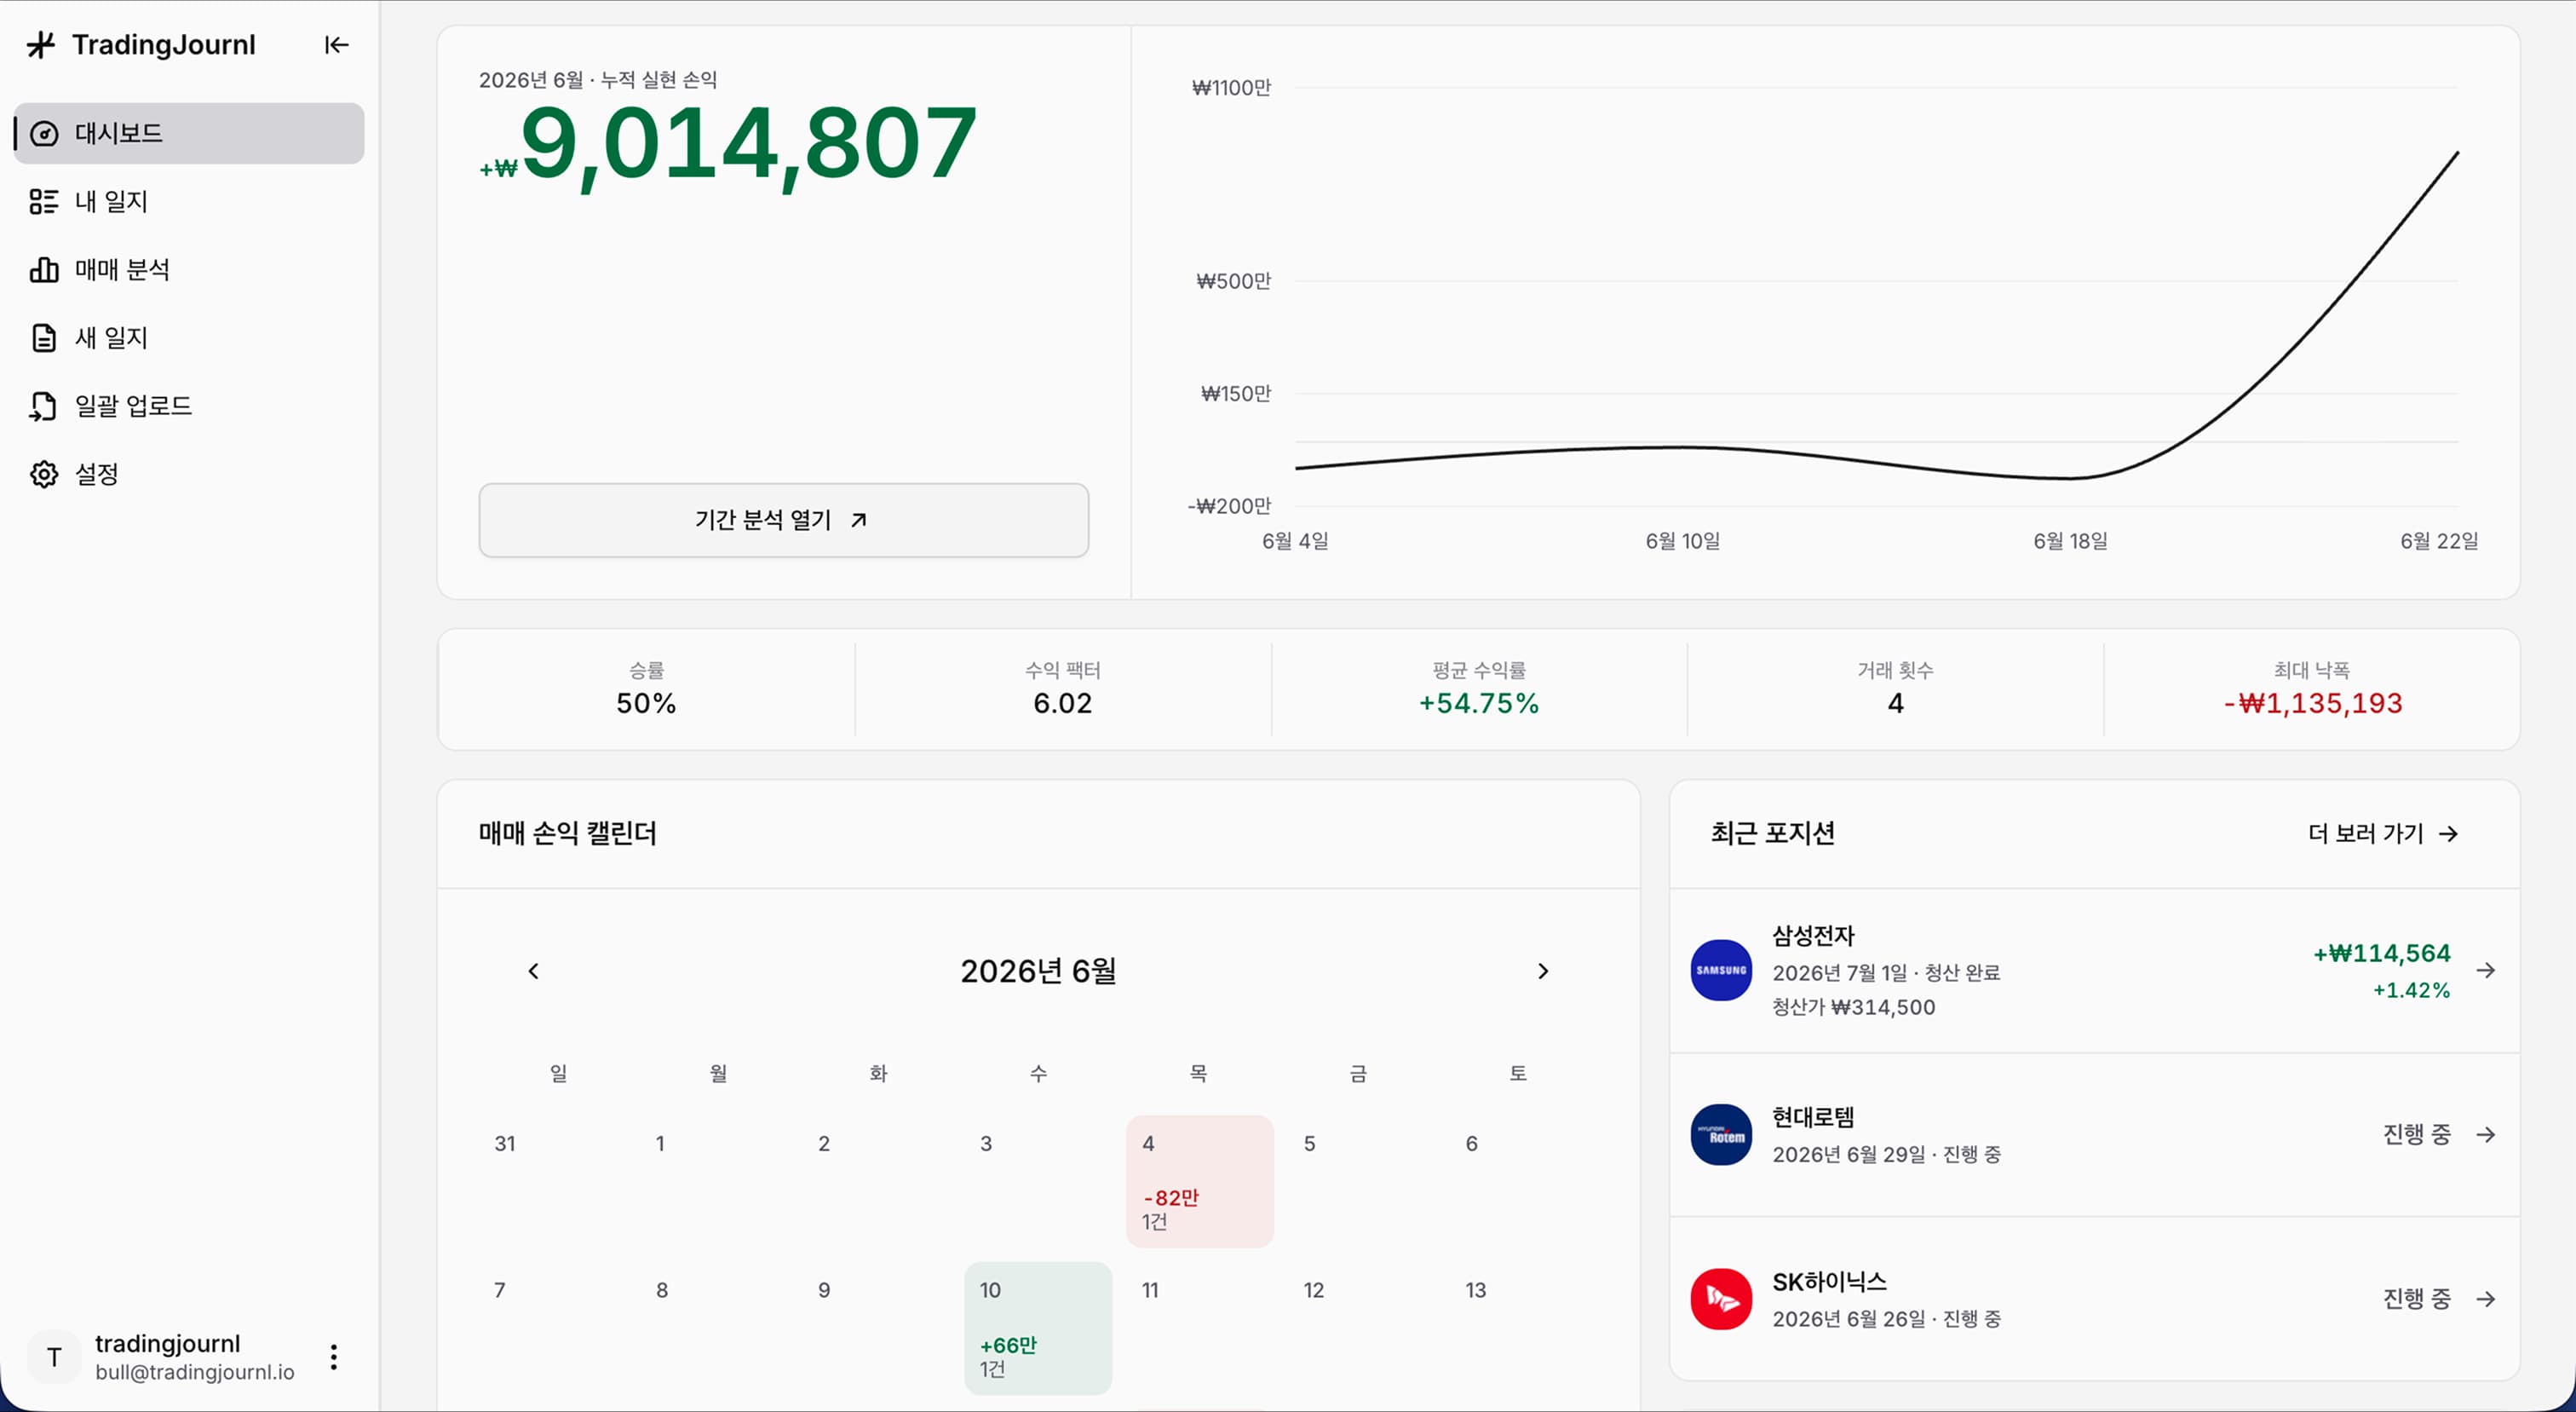Click the 기간 분석 열기 button

tap(783, 520)
